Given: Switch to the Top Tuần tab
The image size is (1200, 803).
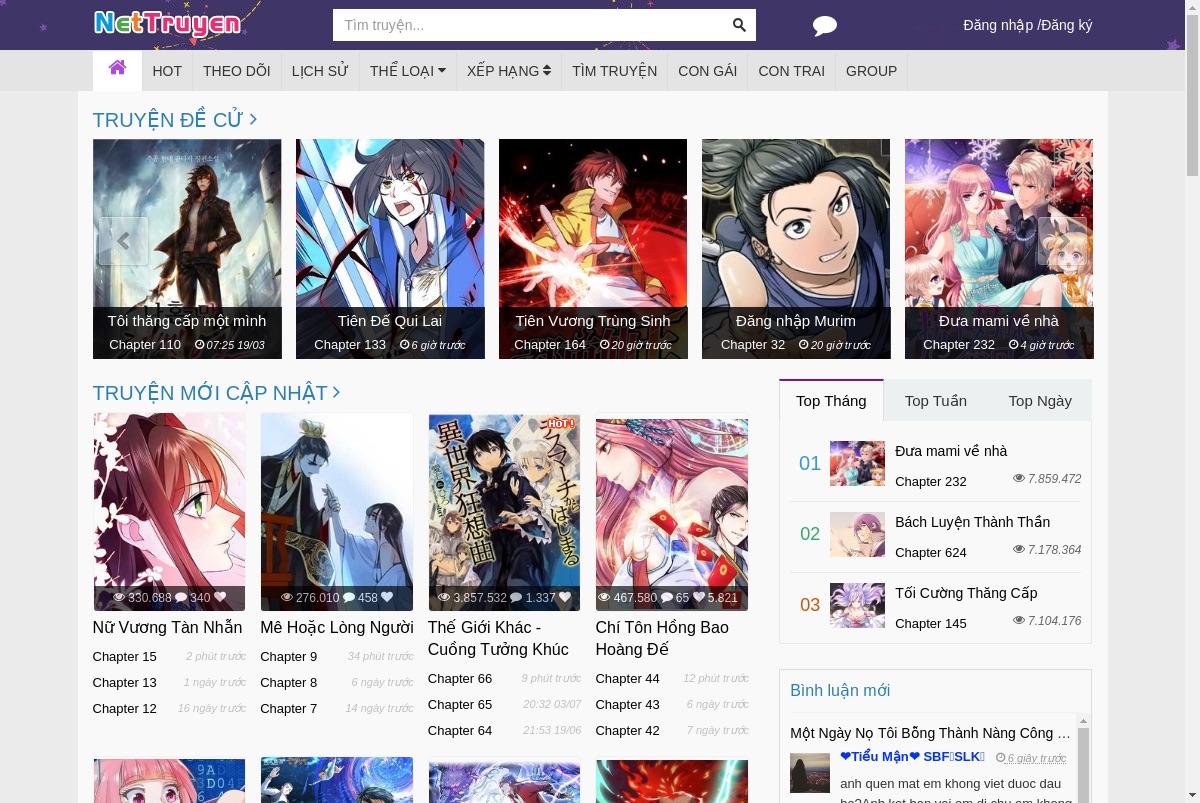Looking at the screenshot, I should pos(936,401).
